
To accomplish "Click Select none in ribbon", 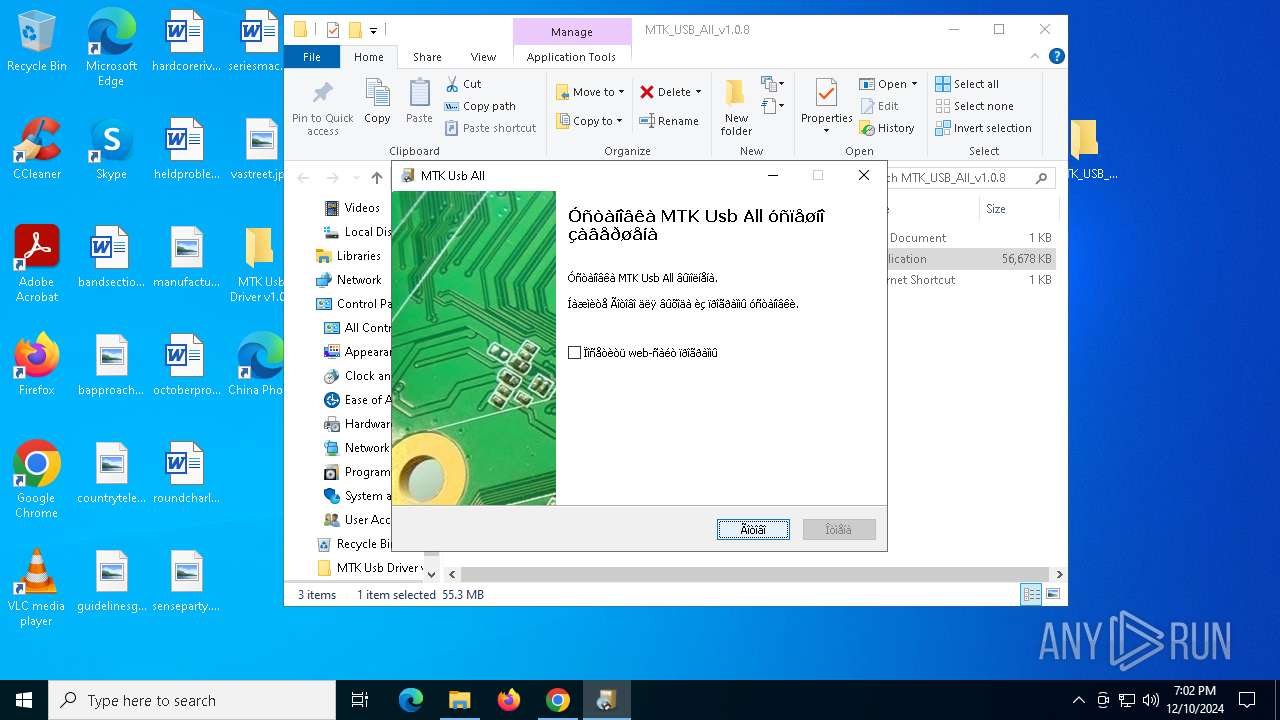I will 974,106.
